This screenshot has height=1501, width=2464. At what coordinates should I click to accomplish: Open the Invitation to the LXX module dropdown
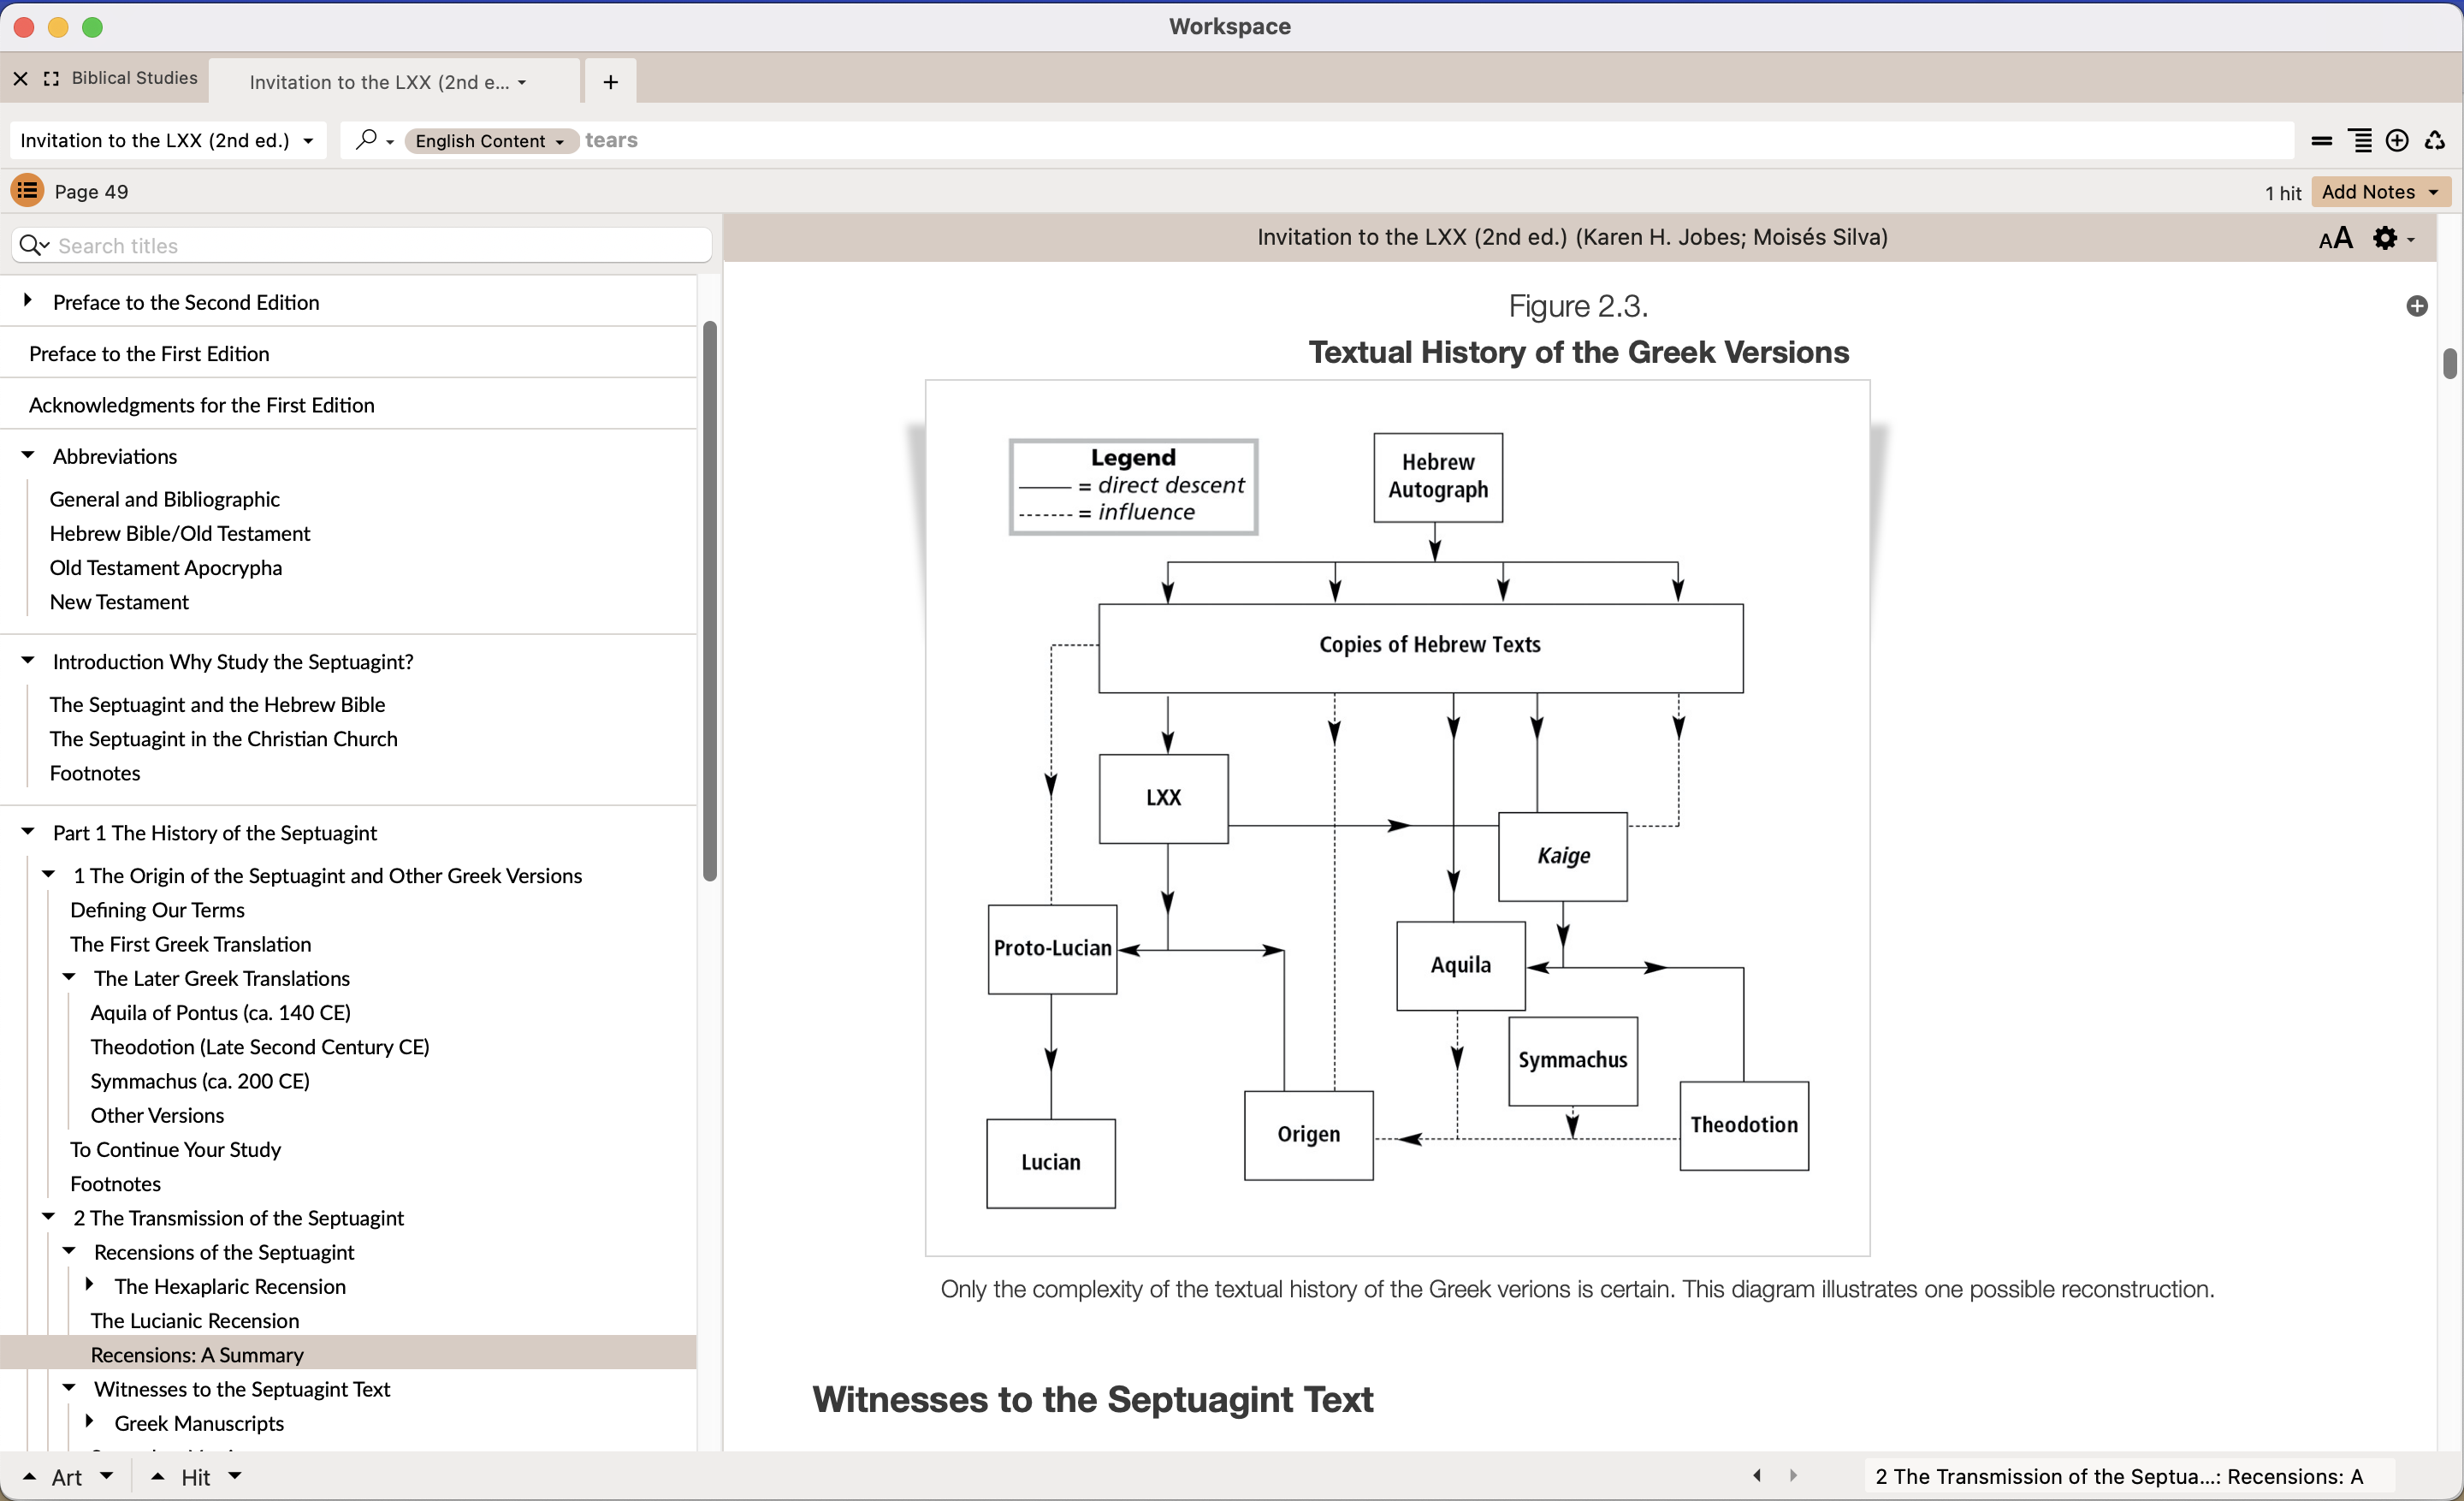click(x=167, y=141)
